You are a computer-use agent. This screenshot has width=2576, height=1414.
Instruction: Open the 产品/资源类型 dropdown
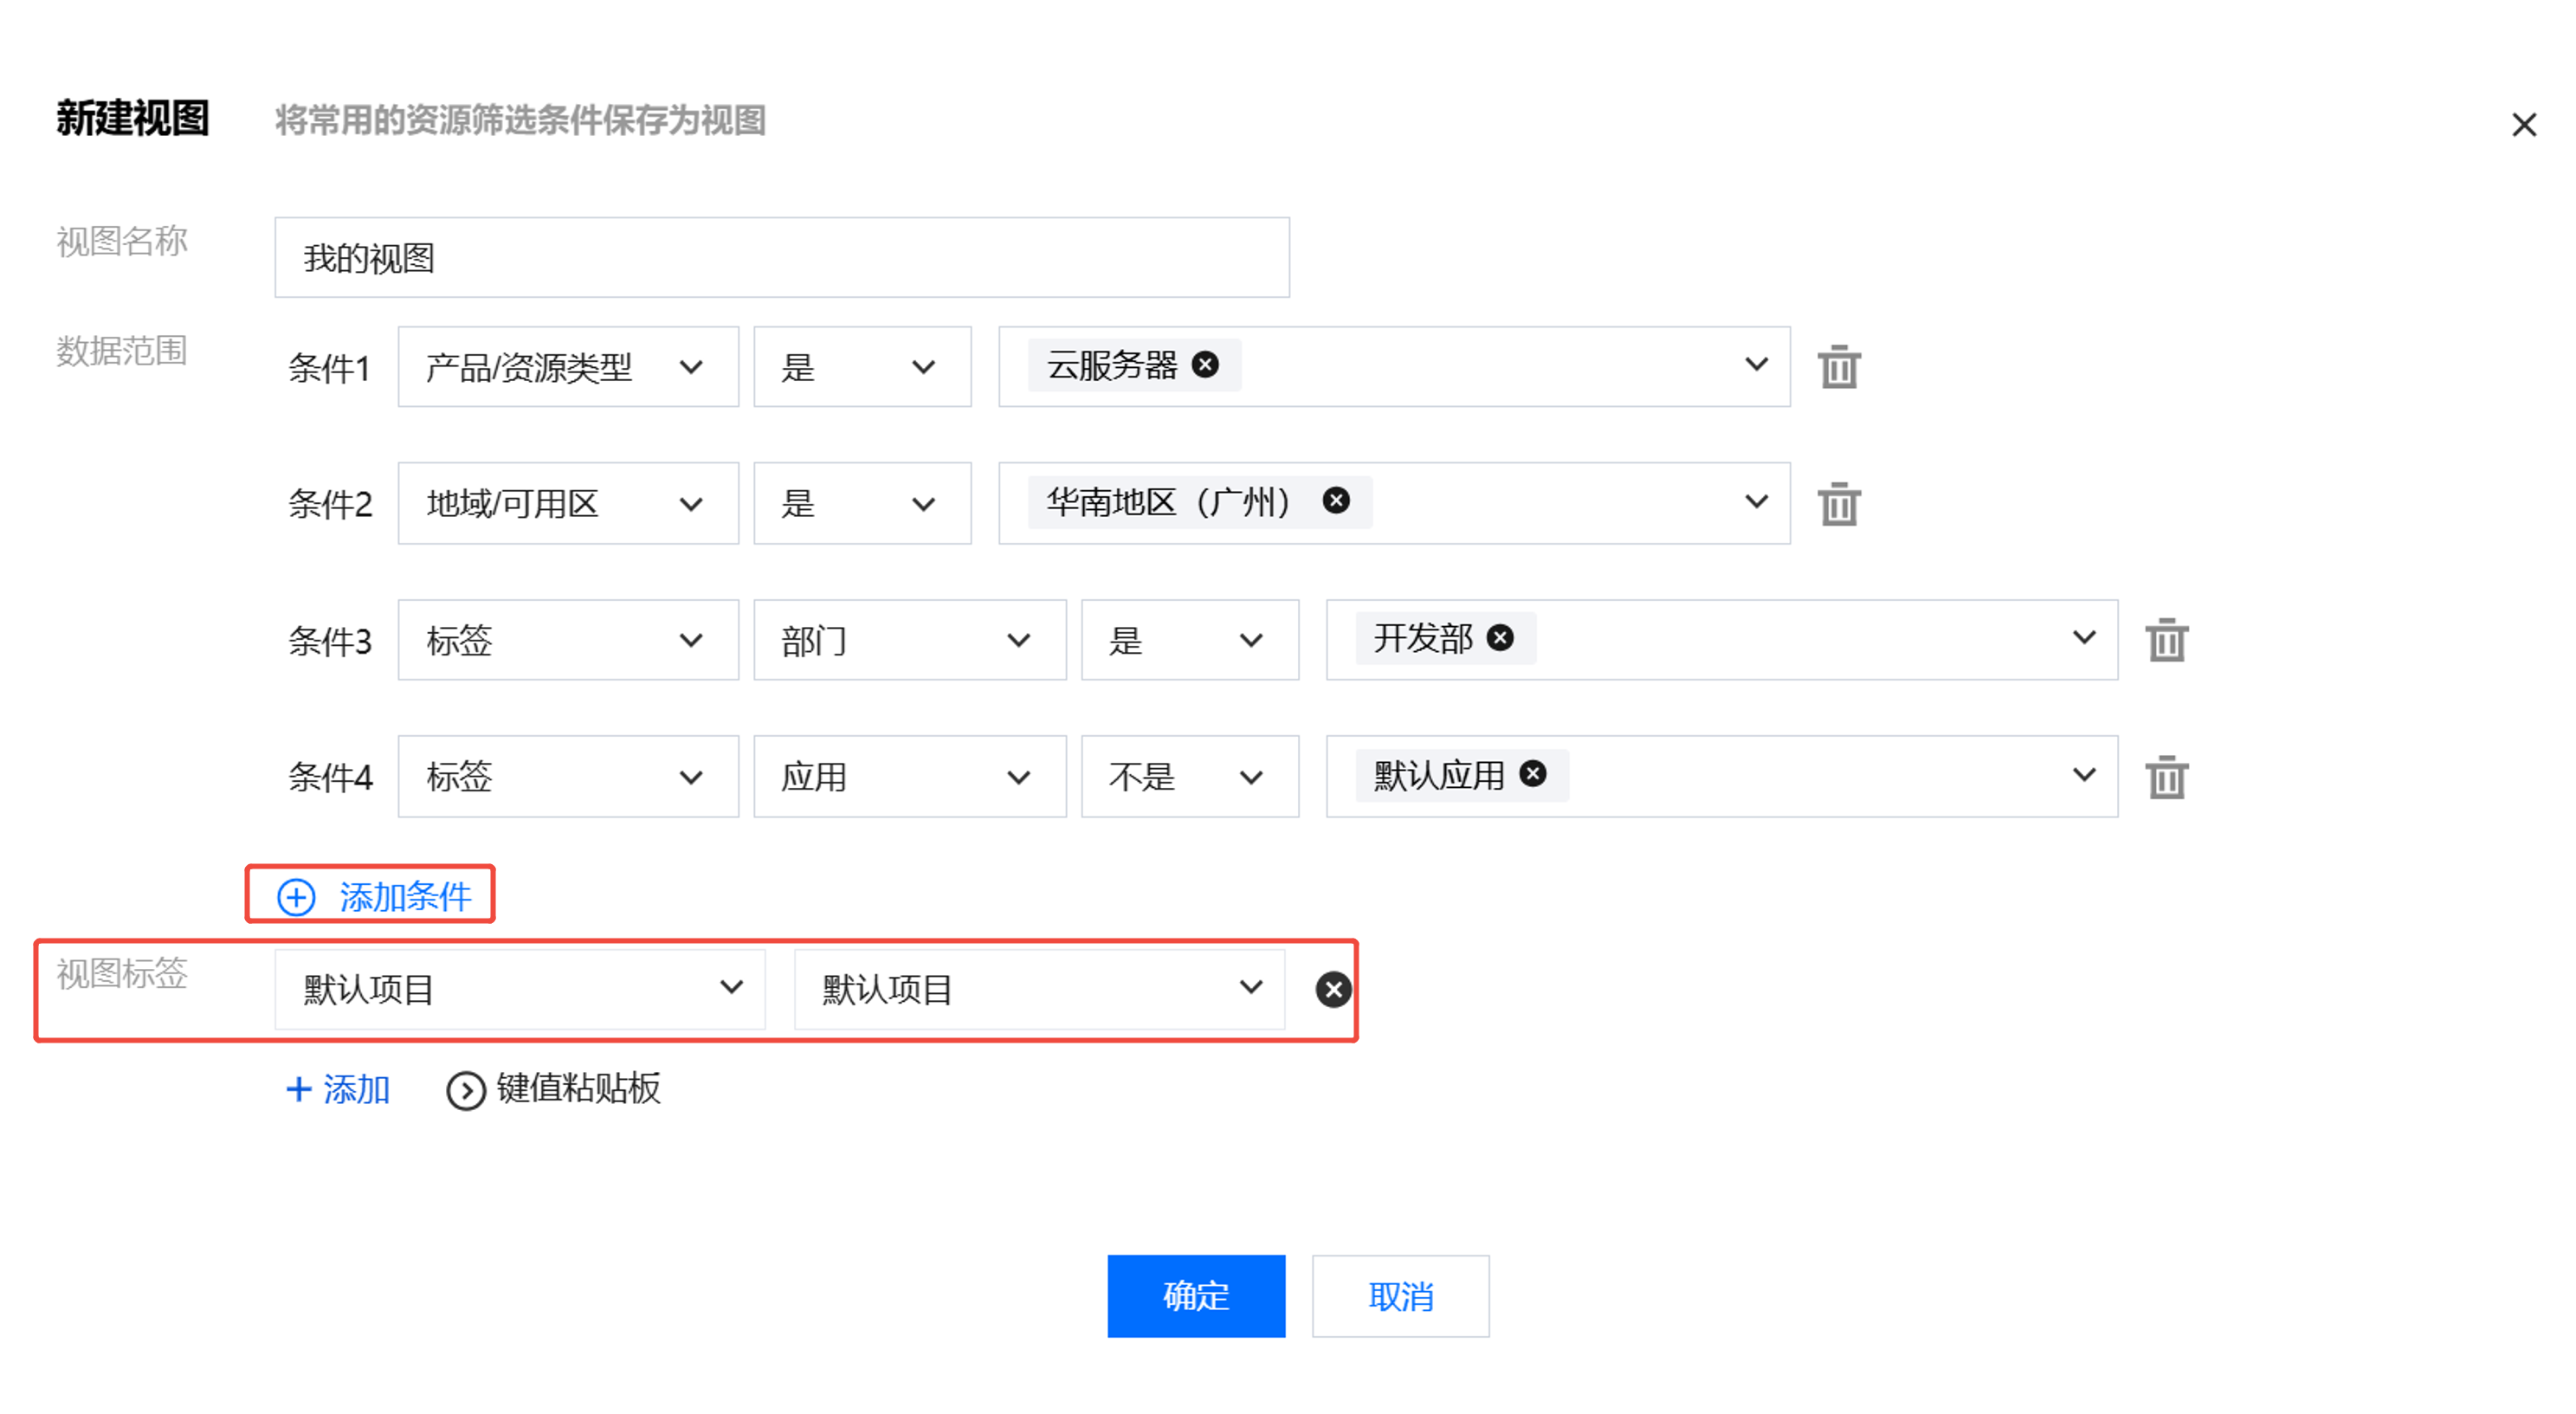[567, 367]
